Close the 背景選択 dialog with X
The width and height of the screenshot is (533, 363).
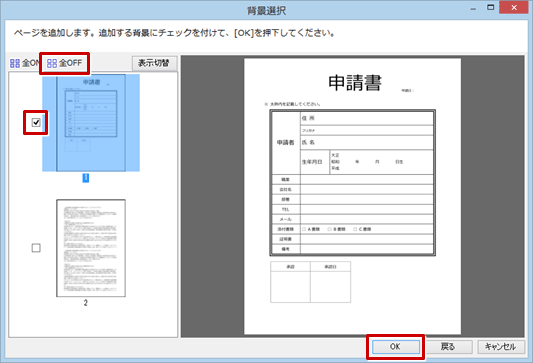pos(514,7)
